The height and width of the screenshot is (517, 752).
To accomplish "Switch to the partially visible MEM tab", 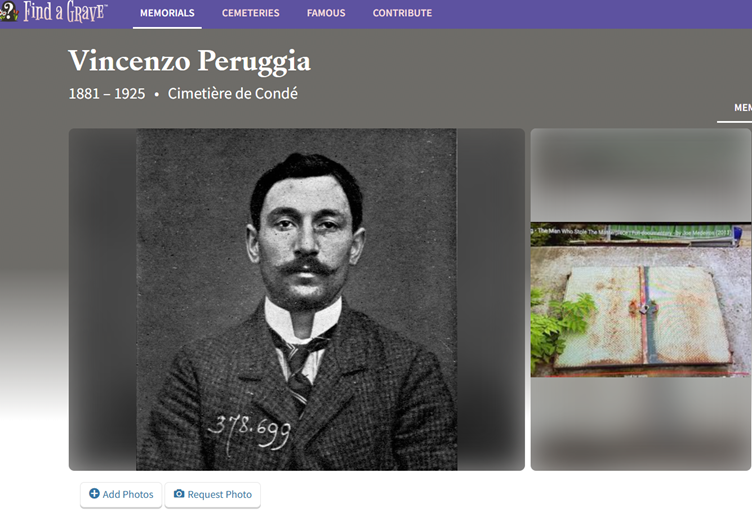I will (742, 108).
